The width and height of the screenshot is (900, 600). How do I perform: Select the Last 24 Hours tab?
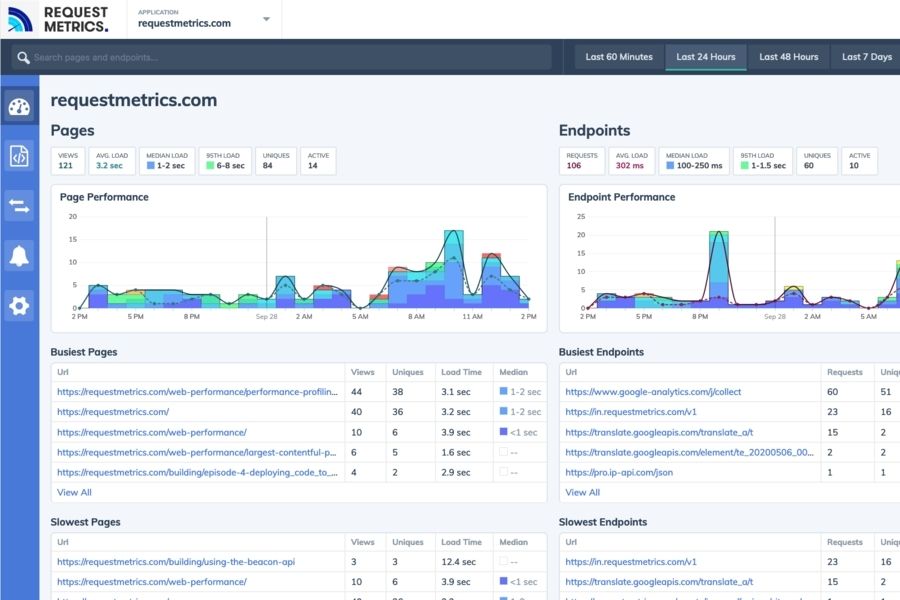point(706,57)
